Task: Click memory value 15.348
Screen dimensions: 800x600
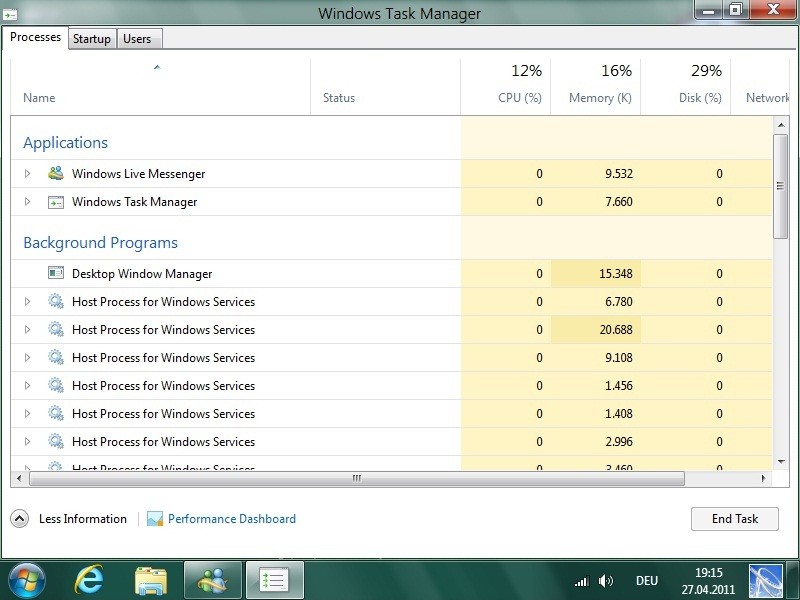Action: coord(616,274)
